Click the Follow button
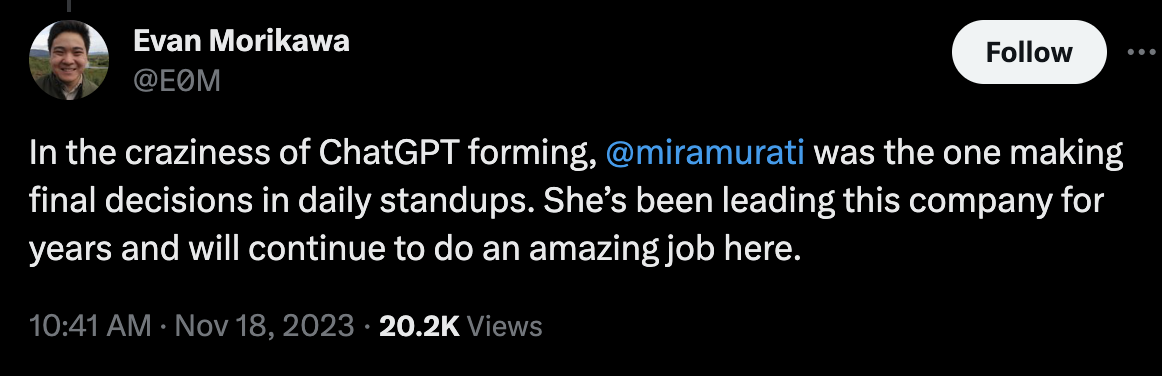This screenshot has height=376, width=1162. [1029, 52]
